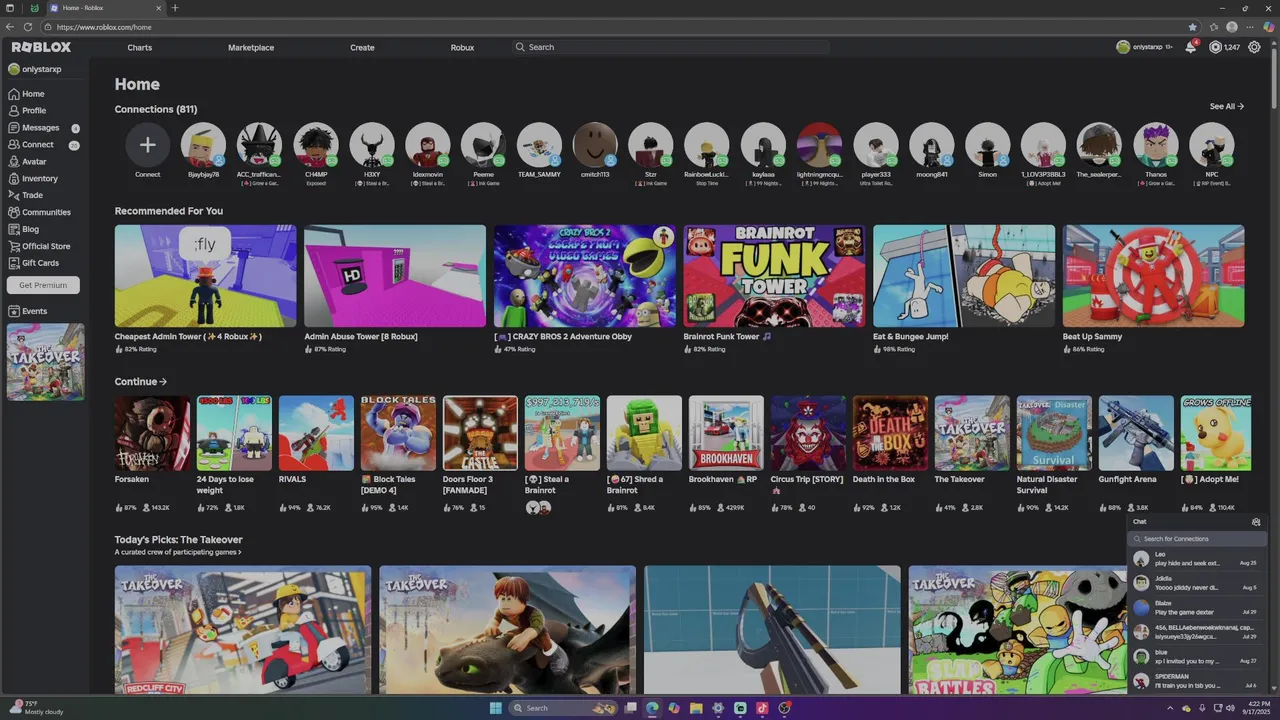This screenshot has height=720, width=1280.
Task: Open Admin Abuse Tower game thumbnail
Action: coord(395,276)
